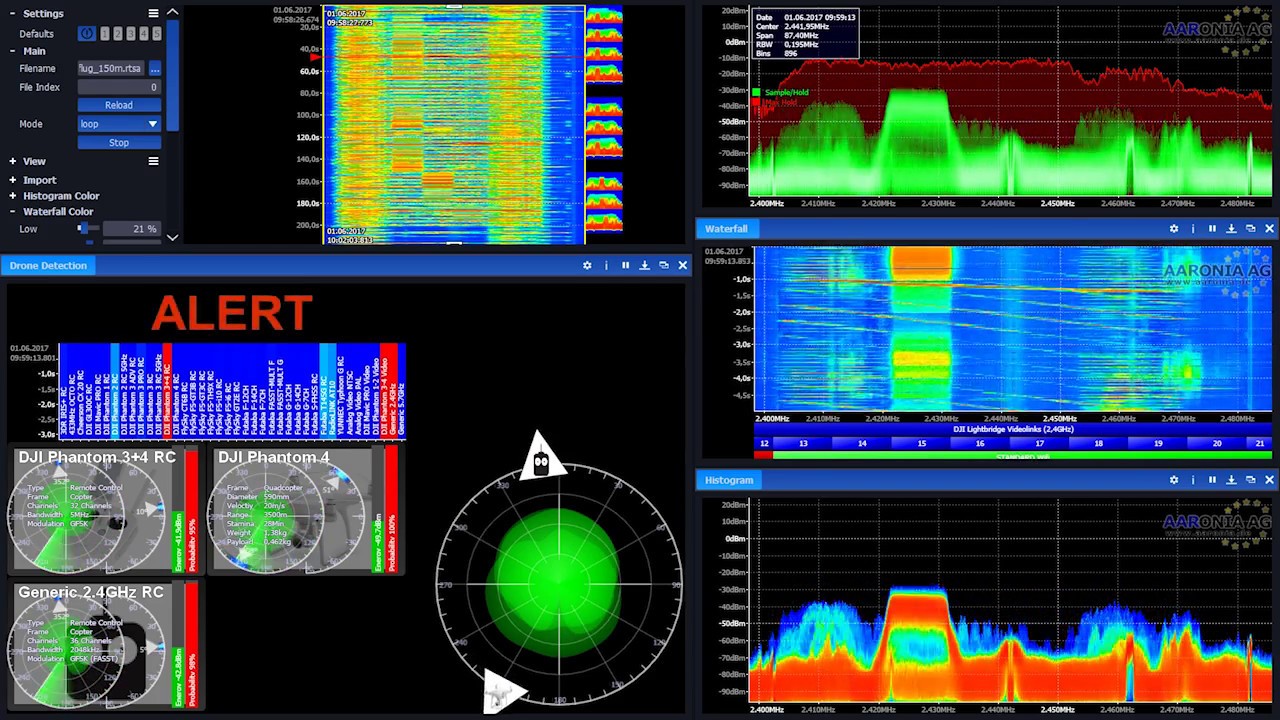Open the Settings panel hamburger menu
The height and width of the screenshot is (720, 1280).
tap(153, 13)
